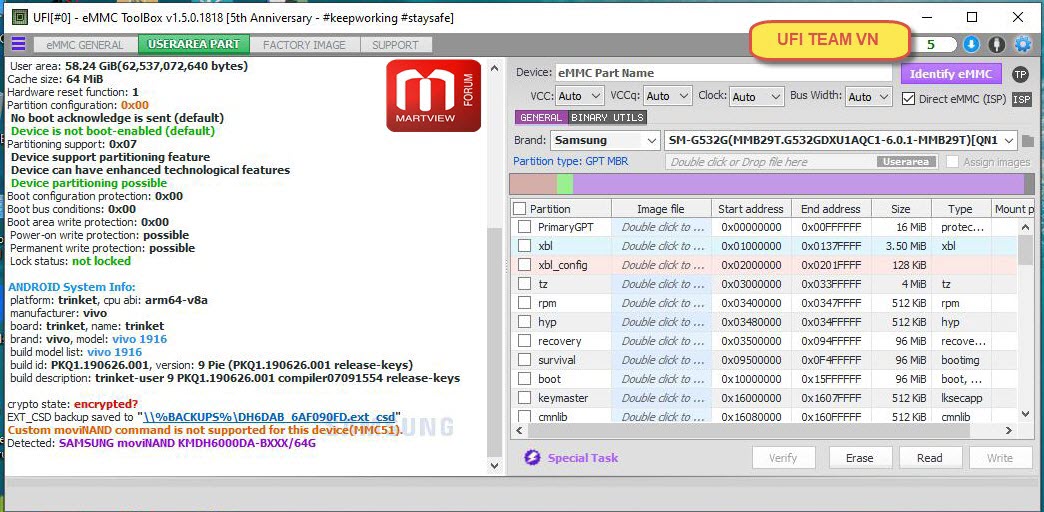Screen dimensions: 1044x512
Task: Check the recovery partition checkbox
Action: coord(525,341)
